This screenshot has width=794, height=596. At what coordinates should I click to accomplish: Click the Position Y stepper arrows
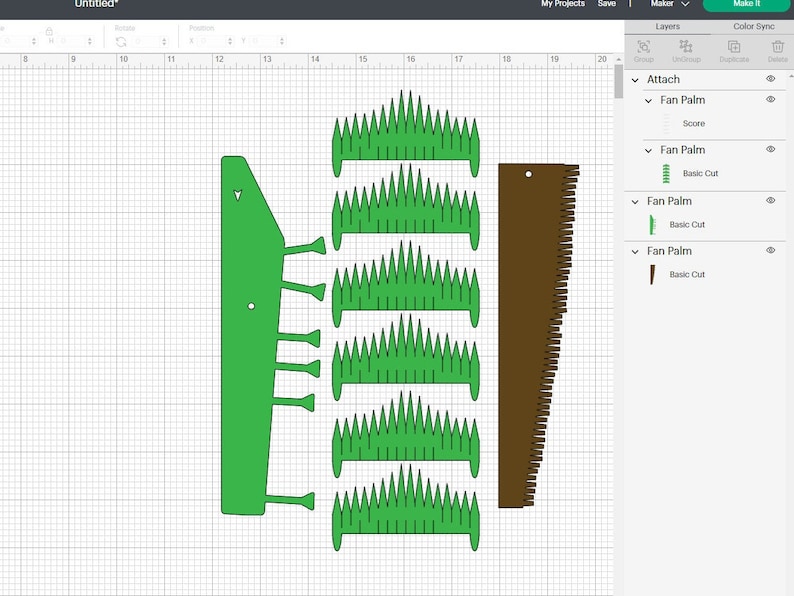(x=282, y=41)
